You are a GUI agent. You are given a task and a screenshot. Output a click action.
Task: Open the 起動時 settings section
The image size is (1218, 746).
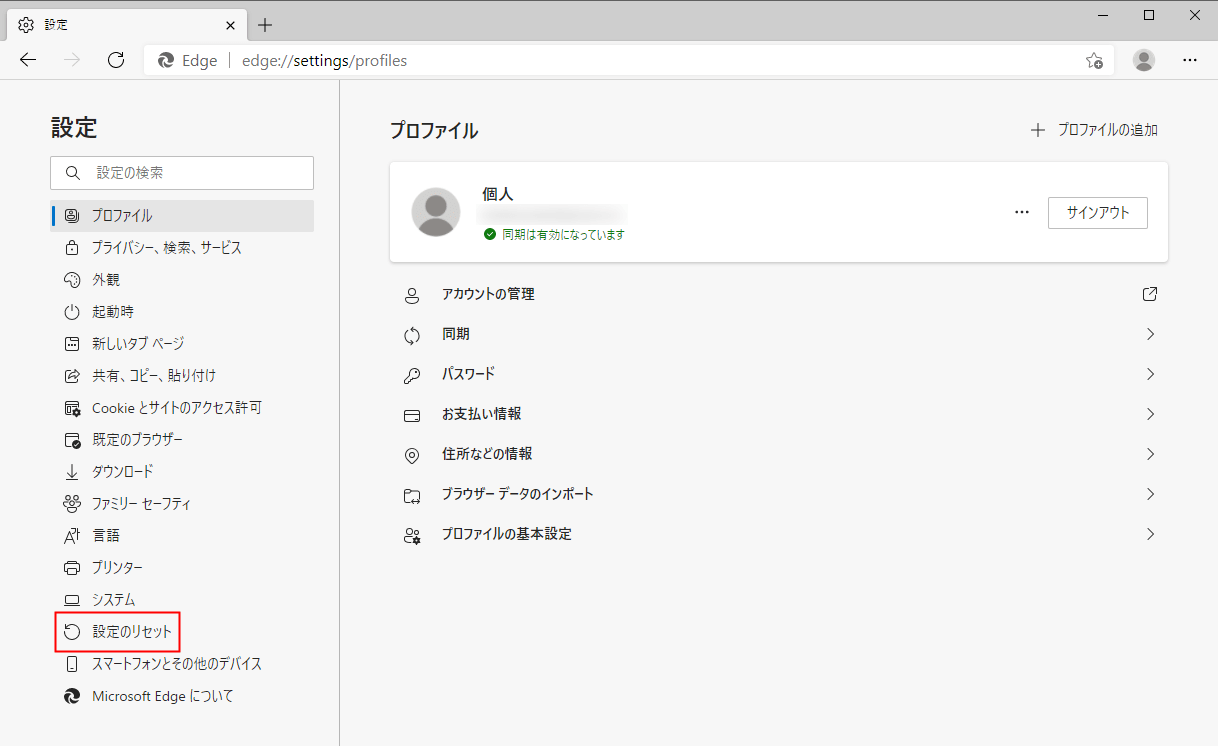(182, 312)
